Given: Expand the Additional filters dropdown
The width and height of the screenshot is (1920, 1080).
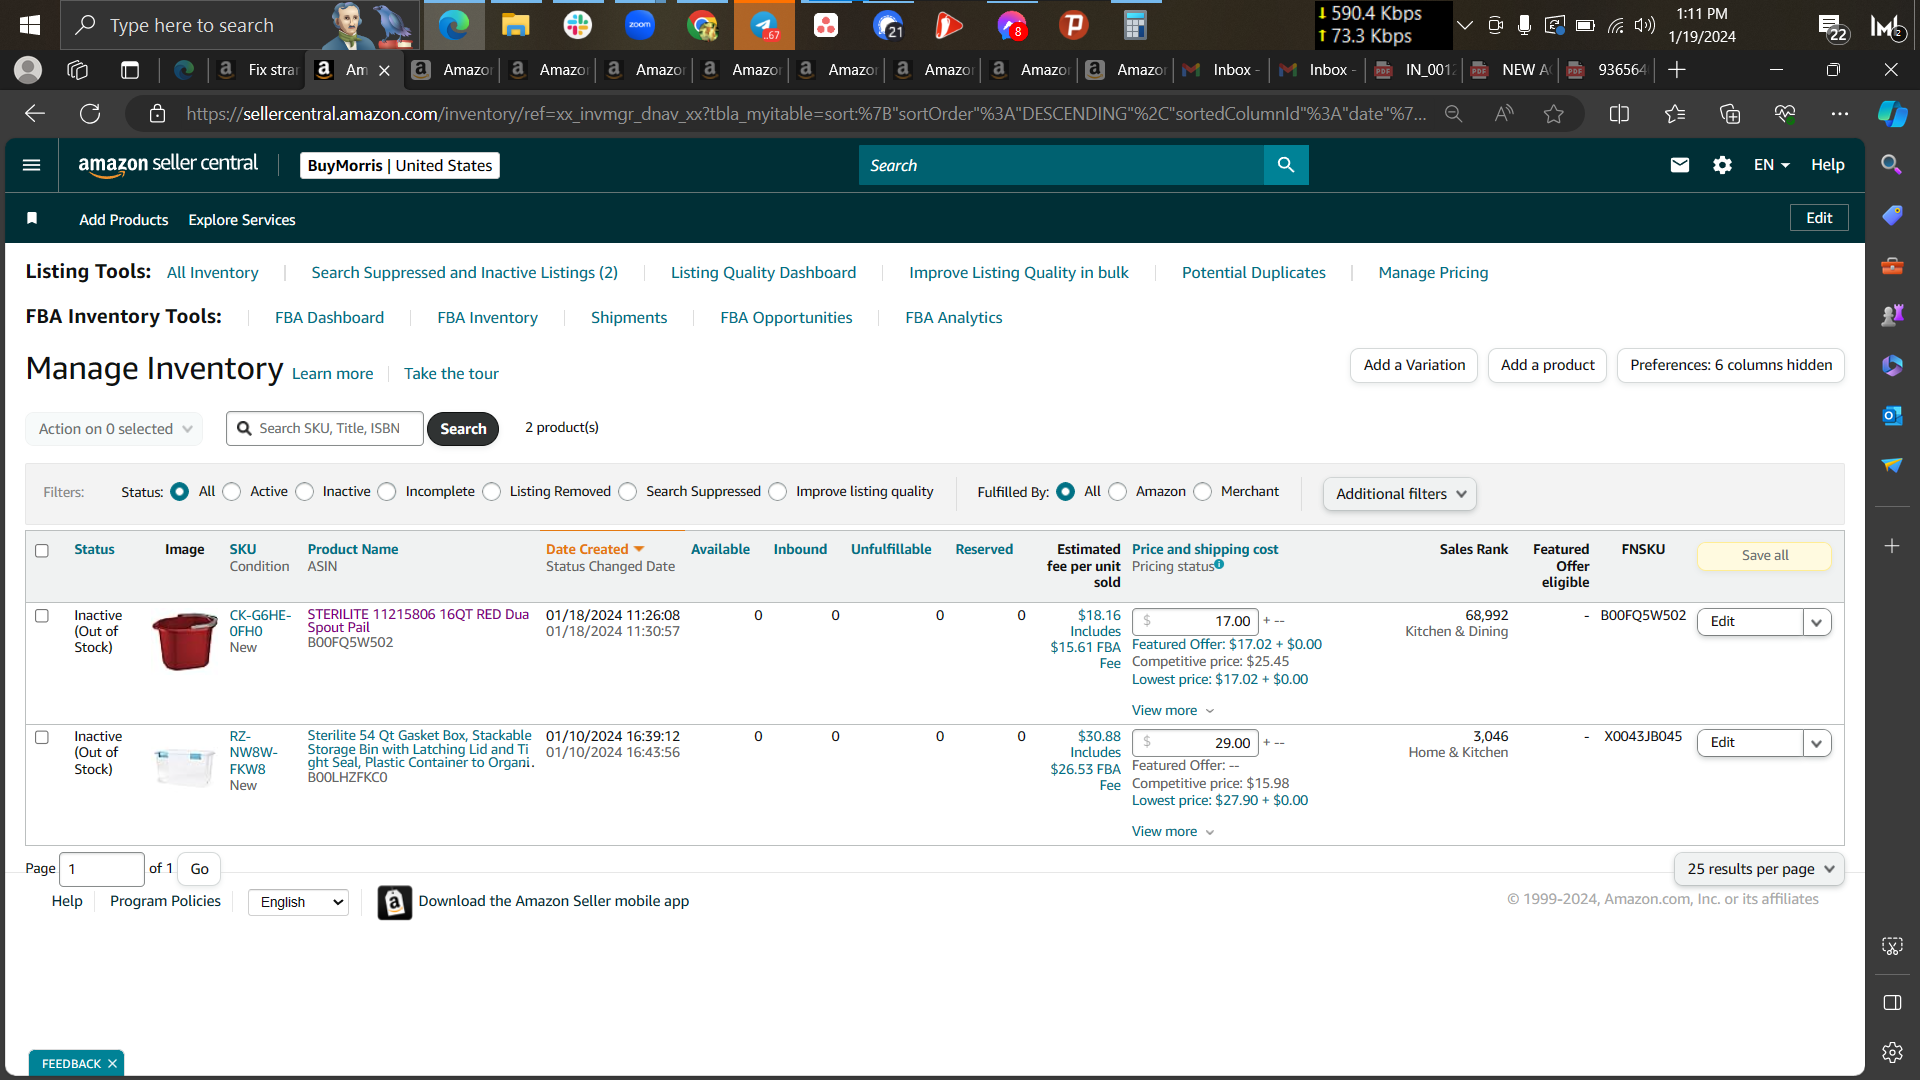Looking at the screenshot, I should click(x=1400, y=494).
